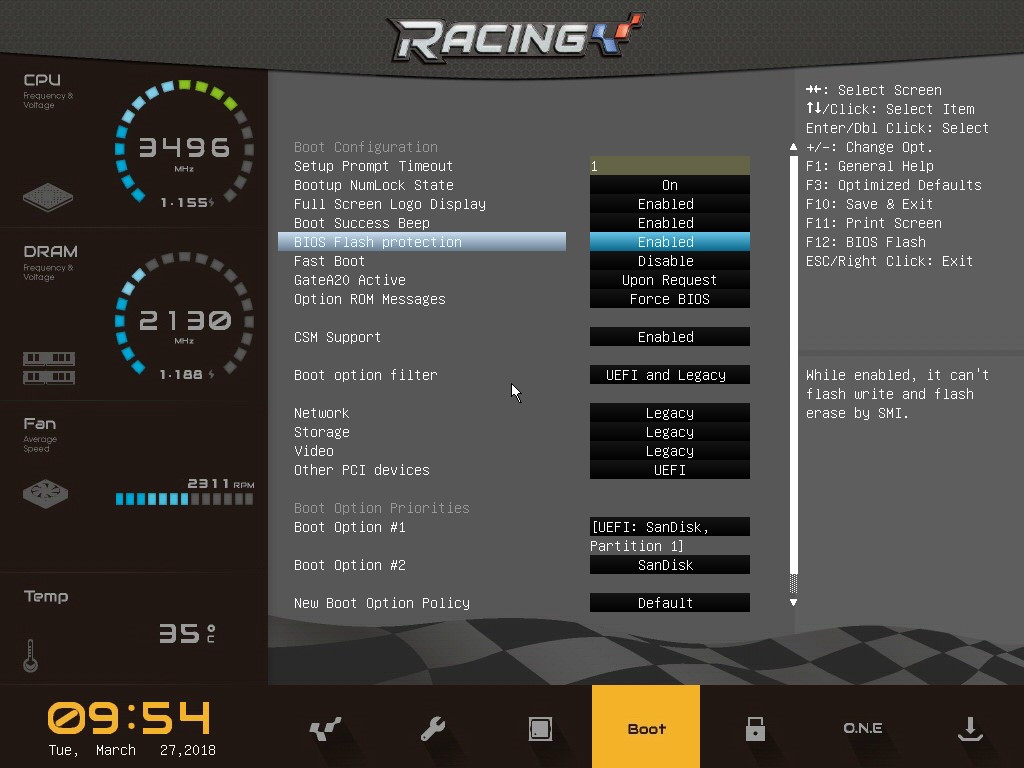This screenshot has width=1024, height=768.
Task: Open the Chipset tab icon
Action: (540, 729)
